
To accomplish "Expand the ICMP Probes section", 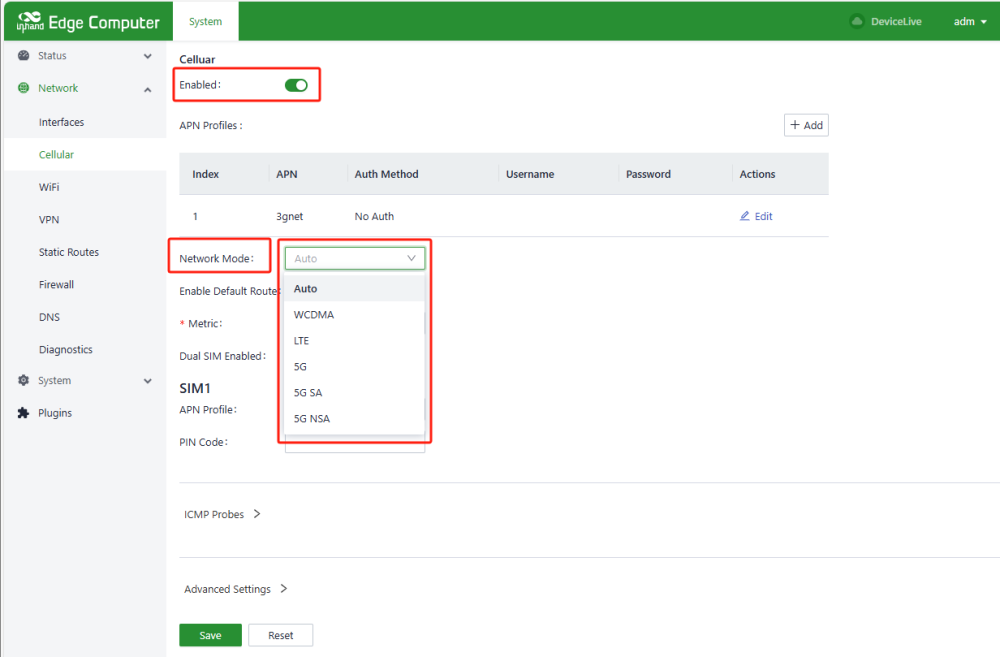I will tap(222, 514).
